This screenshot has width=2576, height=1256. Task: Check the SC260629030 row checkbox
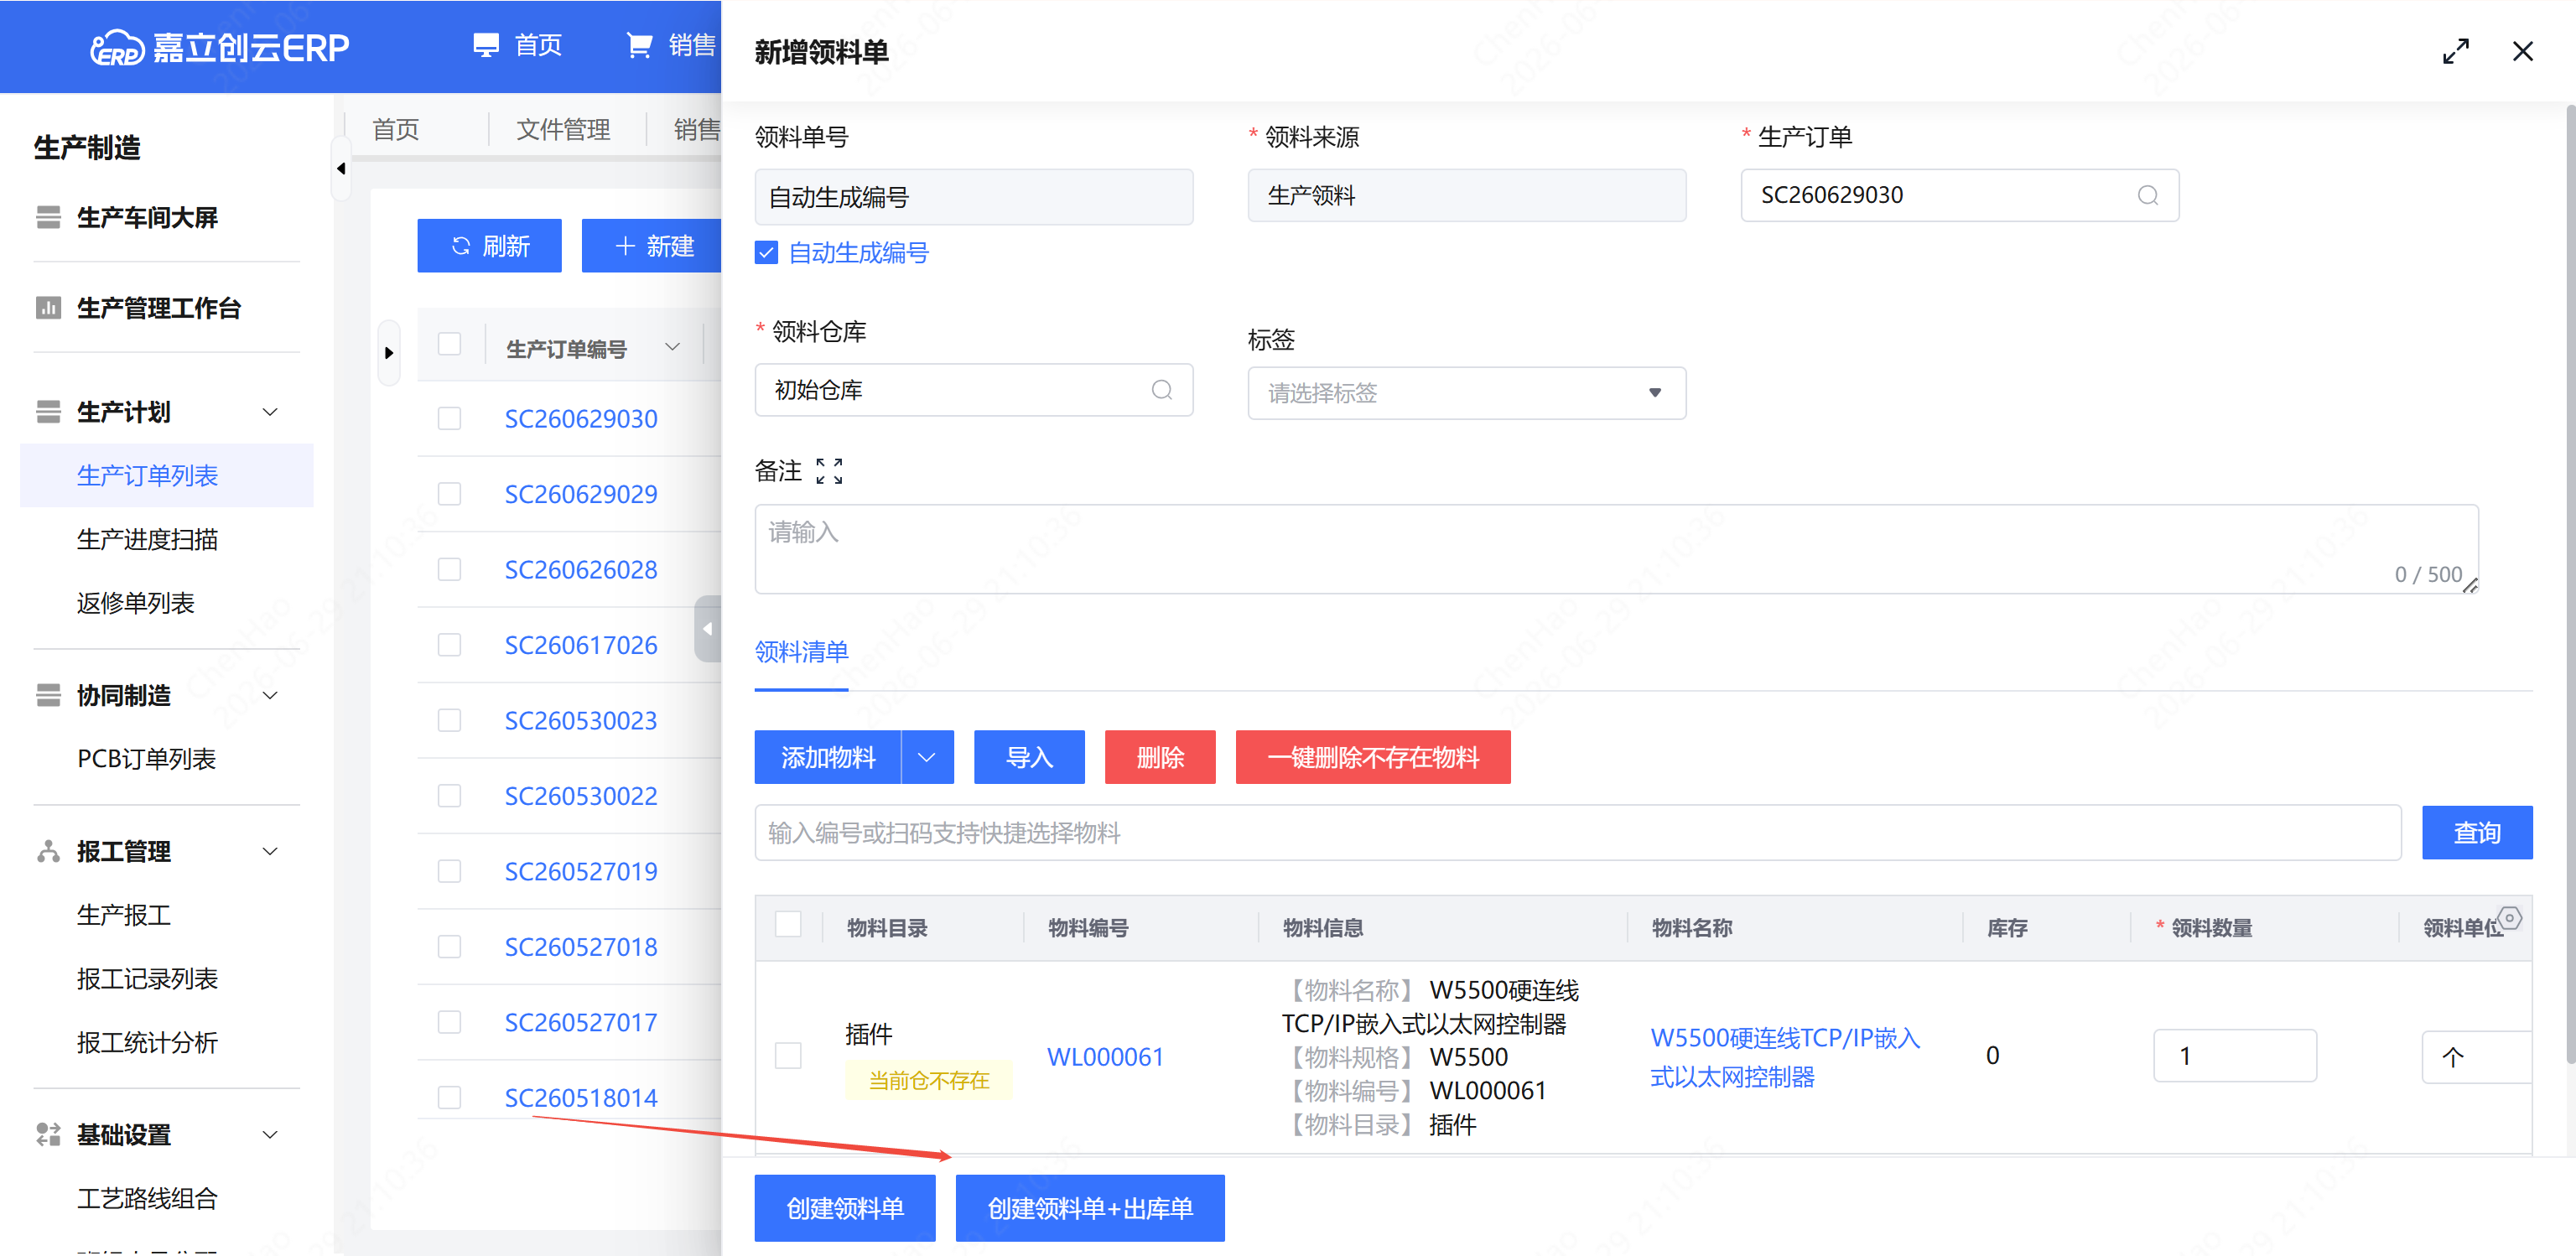point(450,418)
